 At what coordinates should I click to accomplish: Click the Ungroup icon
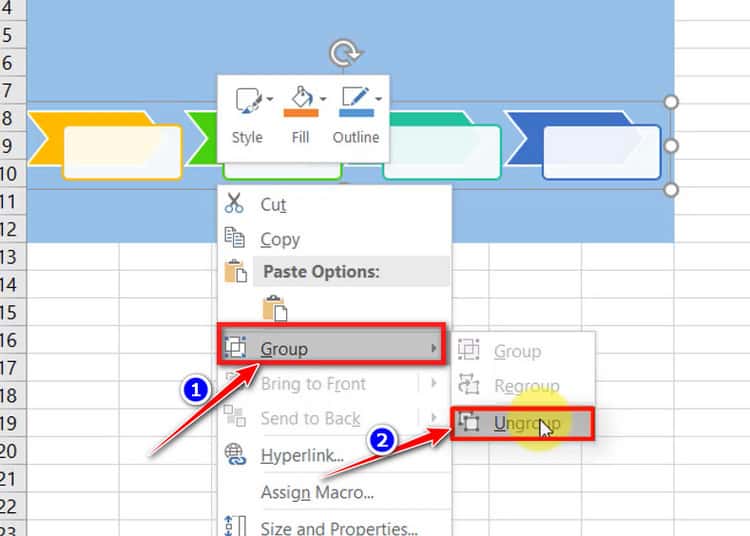pyautogui.click(x=469, y=421)
